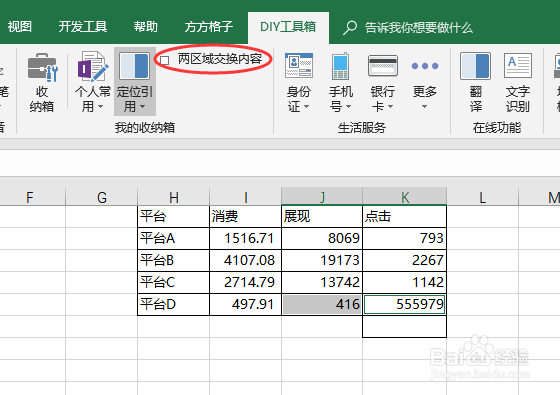
Task: Select cell with value 8069
Action: click(322, 238)
